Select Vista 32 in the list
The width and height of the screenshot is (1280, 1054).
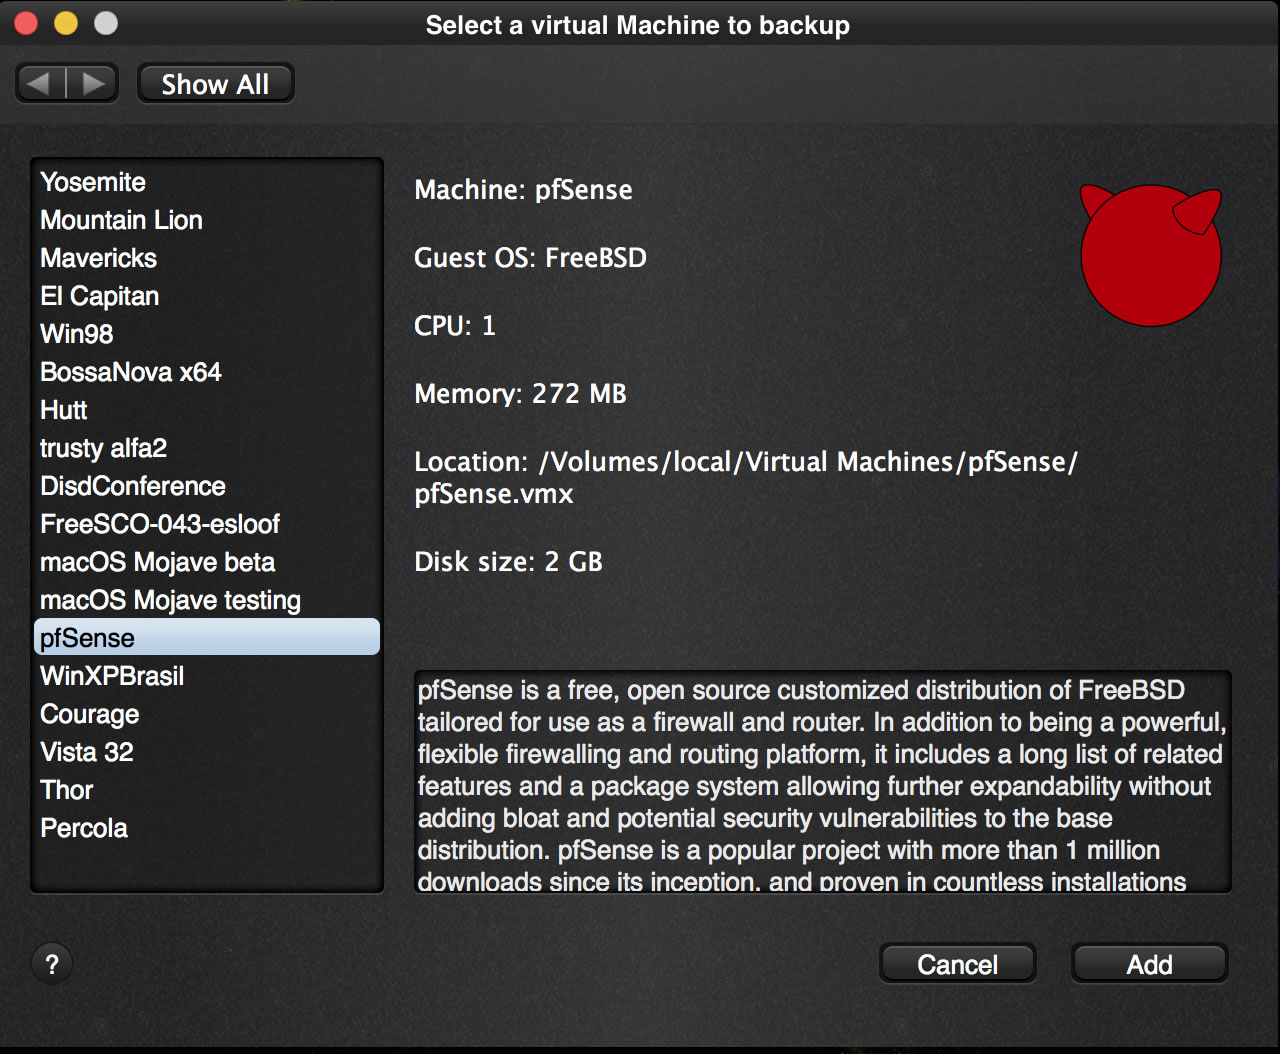(x=207, y=752)
